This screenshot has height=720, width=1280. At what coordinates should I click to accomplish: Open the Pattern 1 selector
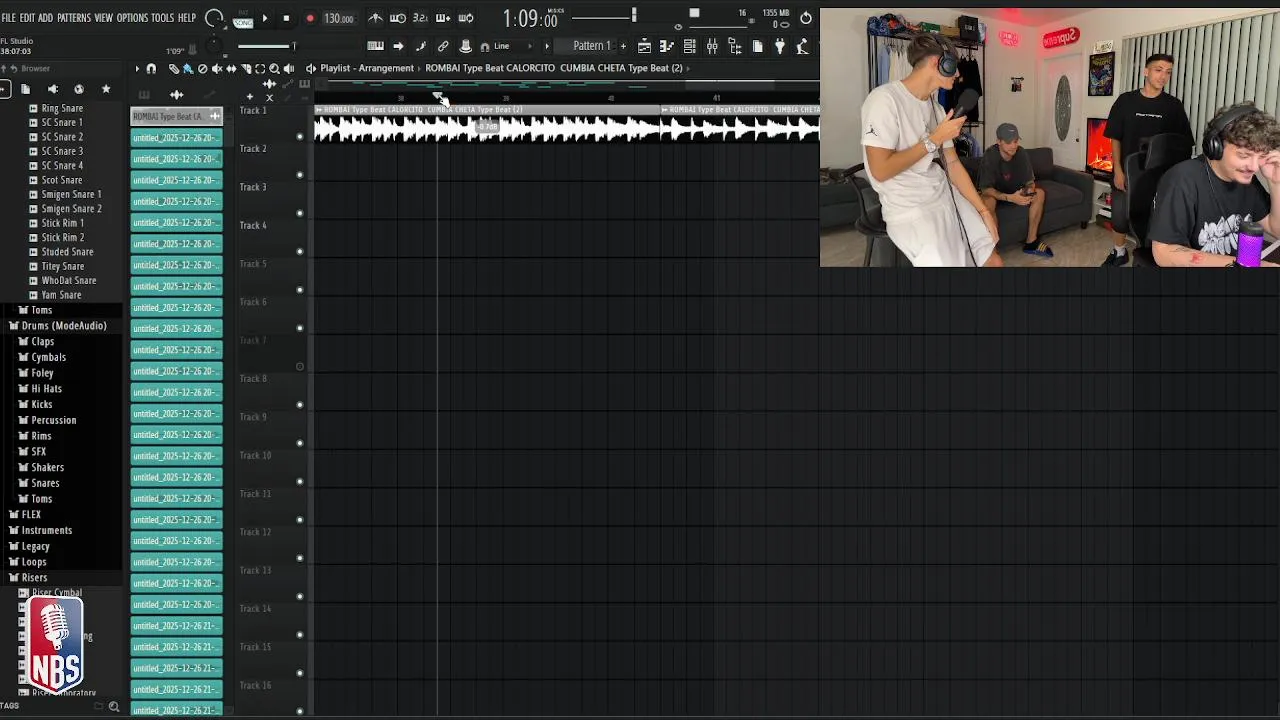click(591, 46)
